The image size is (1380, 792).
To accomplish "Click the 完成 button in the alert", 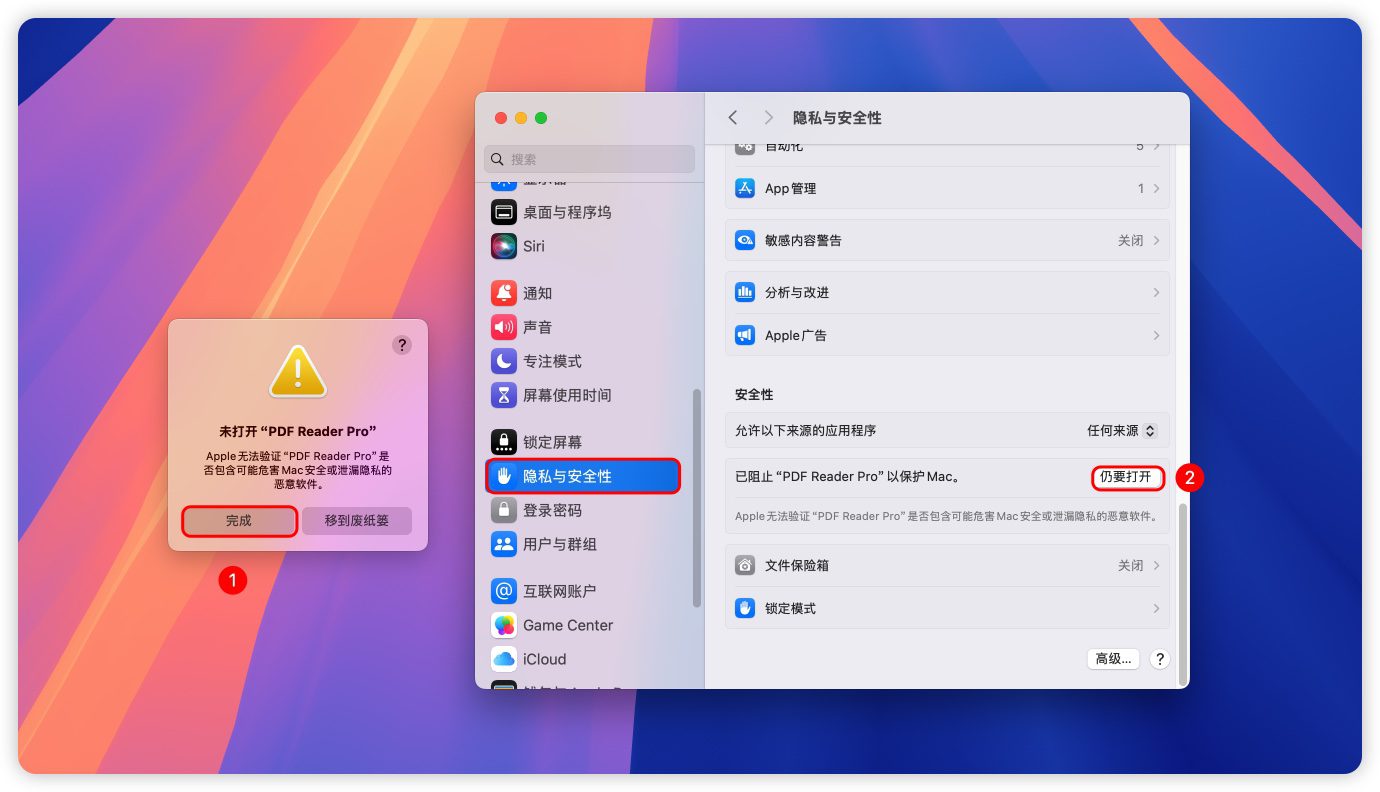I will click(239, 521).
